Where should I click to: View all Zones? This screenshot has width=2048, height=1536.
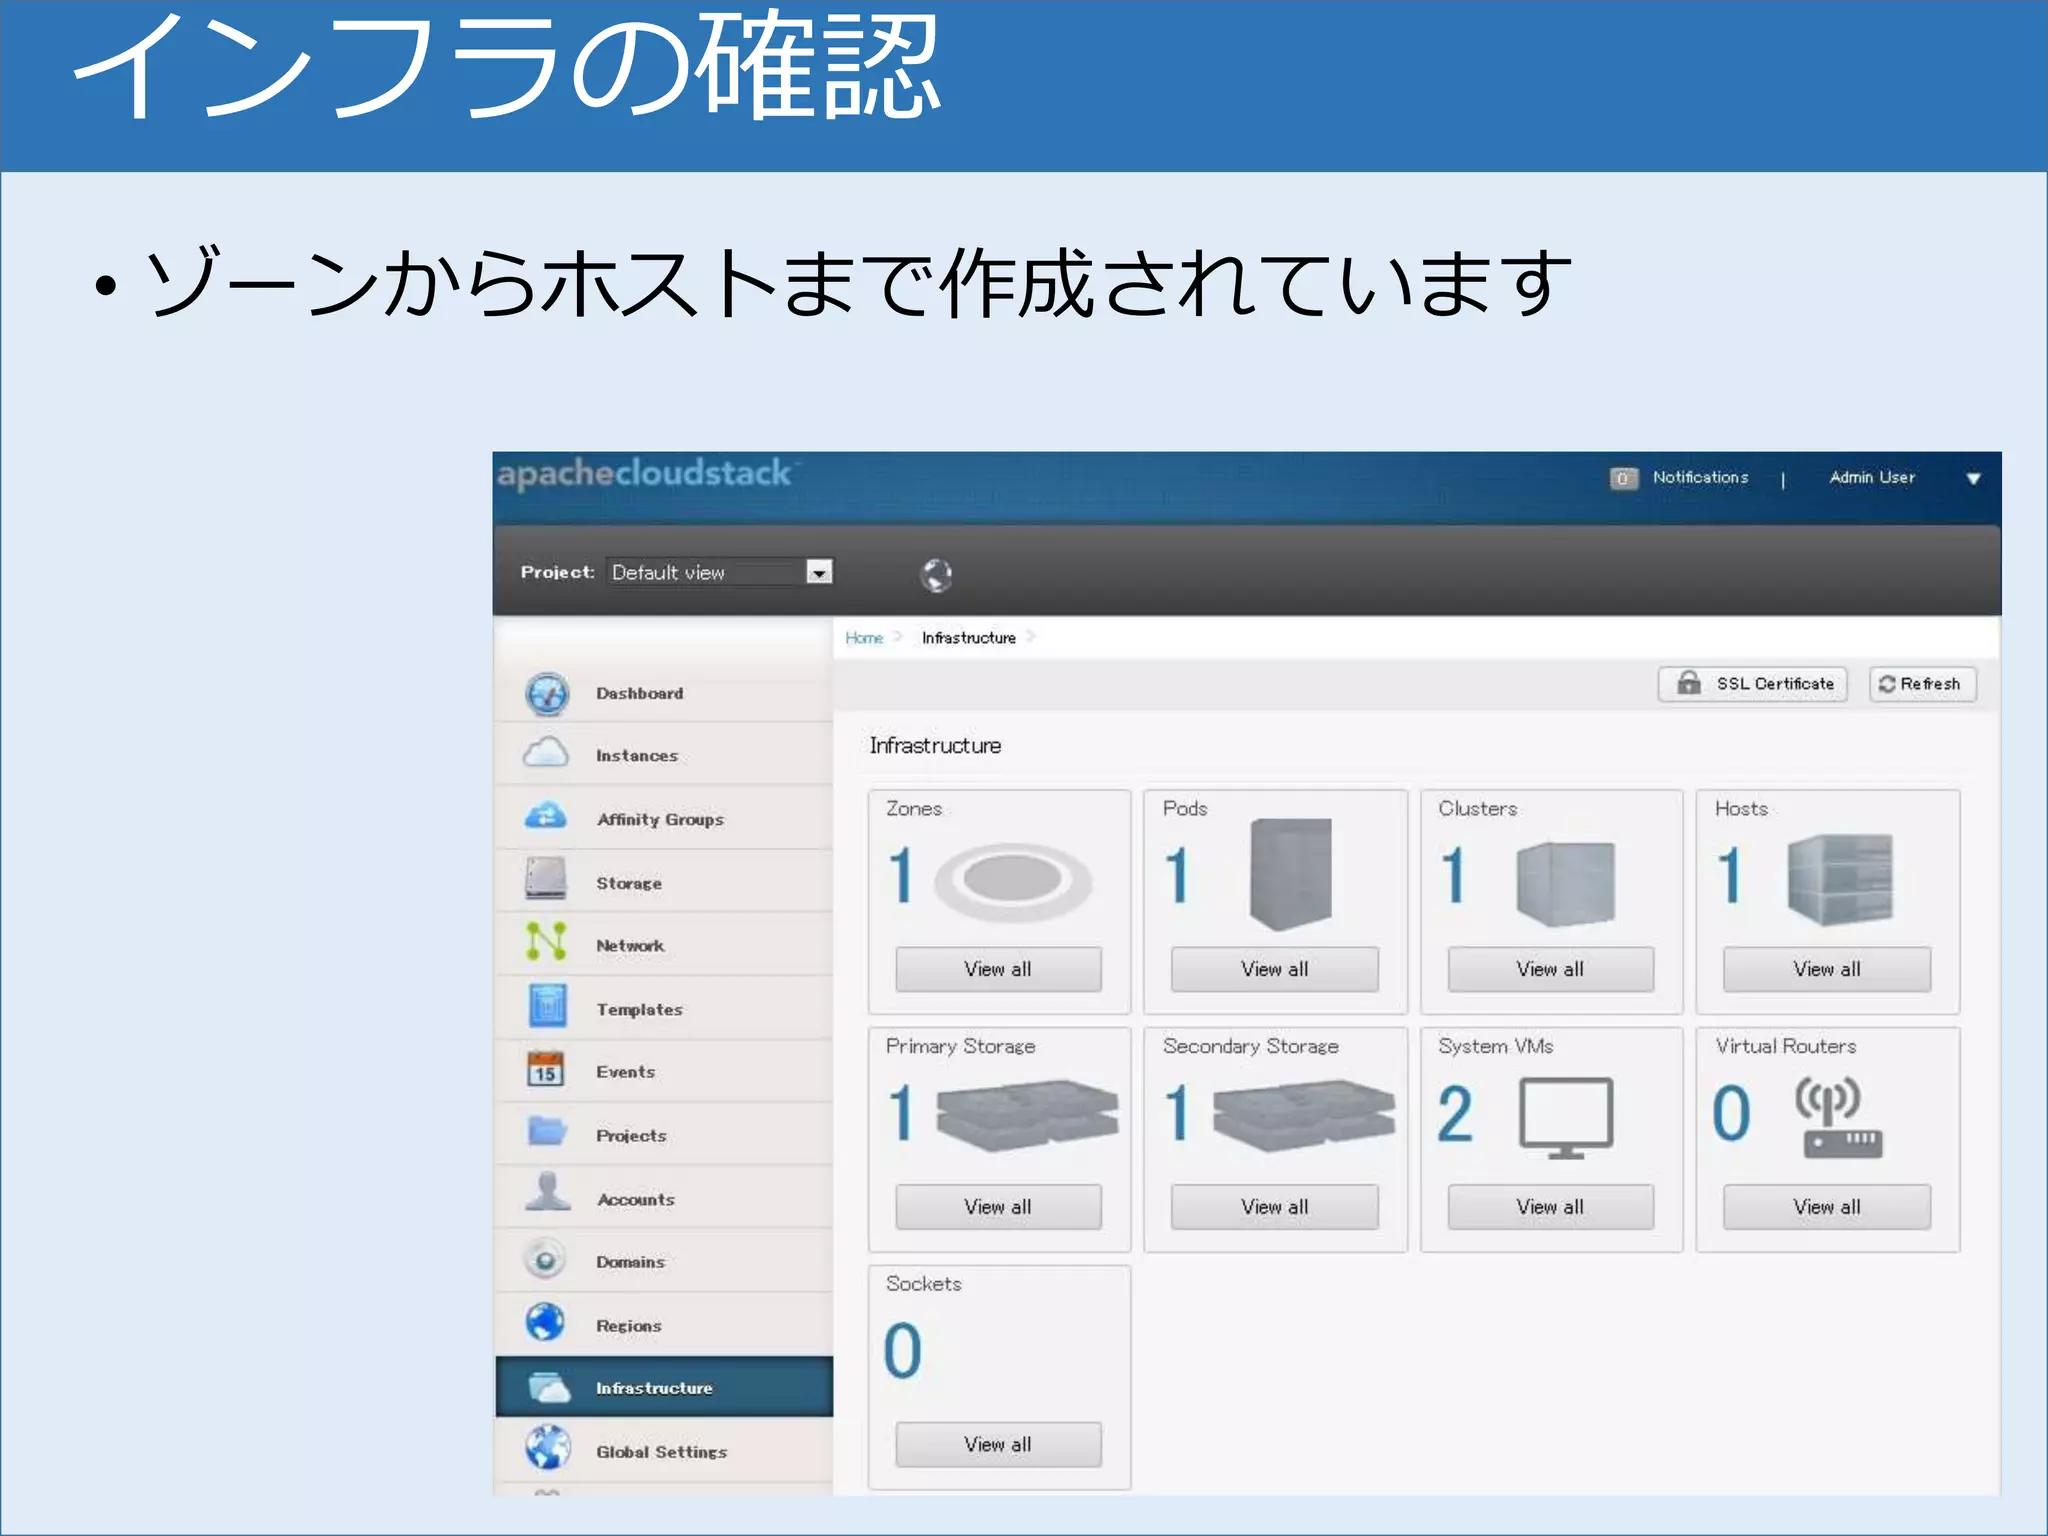(998, 969)
